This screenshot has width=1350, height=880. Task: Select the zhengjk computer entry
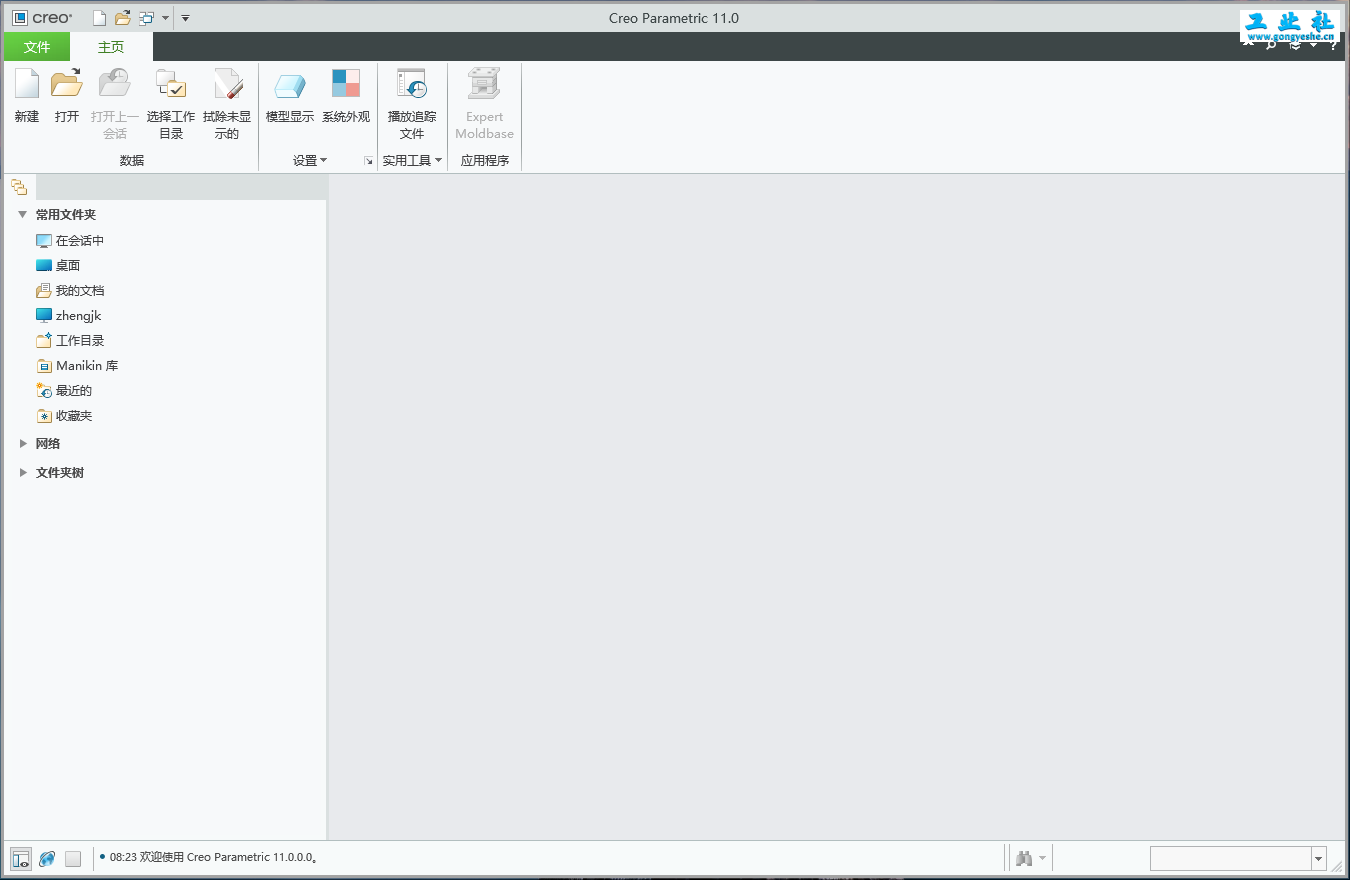[x=69, y=315]
